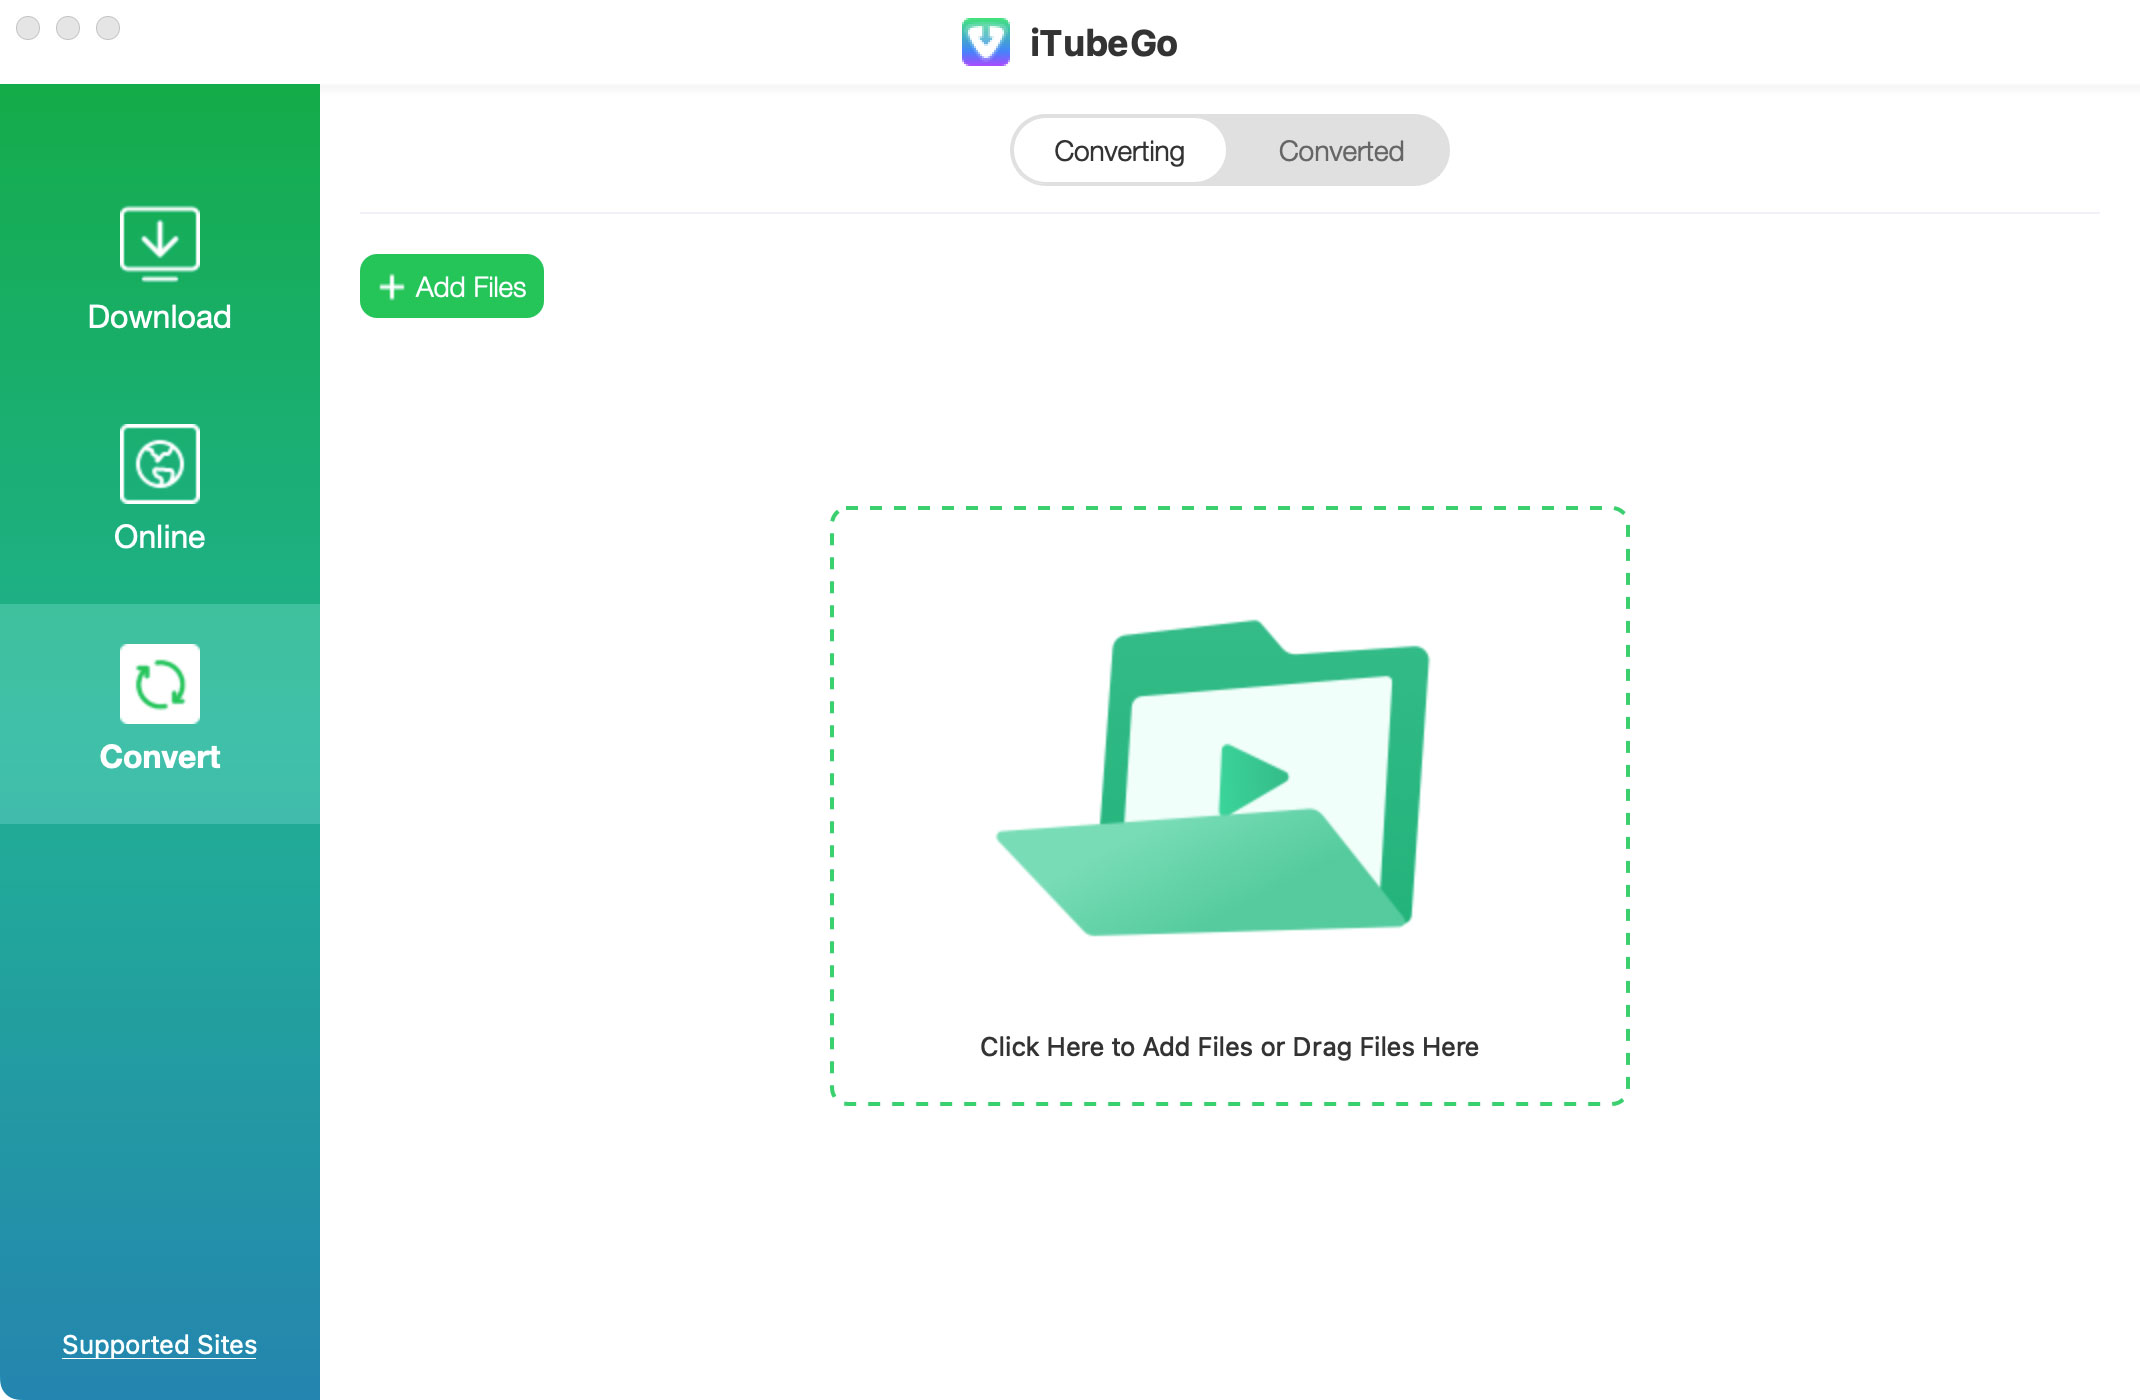Switch to the Converting tab
This screenshot has height=1400, width=2140.
(1119, 151)
